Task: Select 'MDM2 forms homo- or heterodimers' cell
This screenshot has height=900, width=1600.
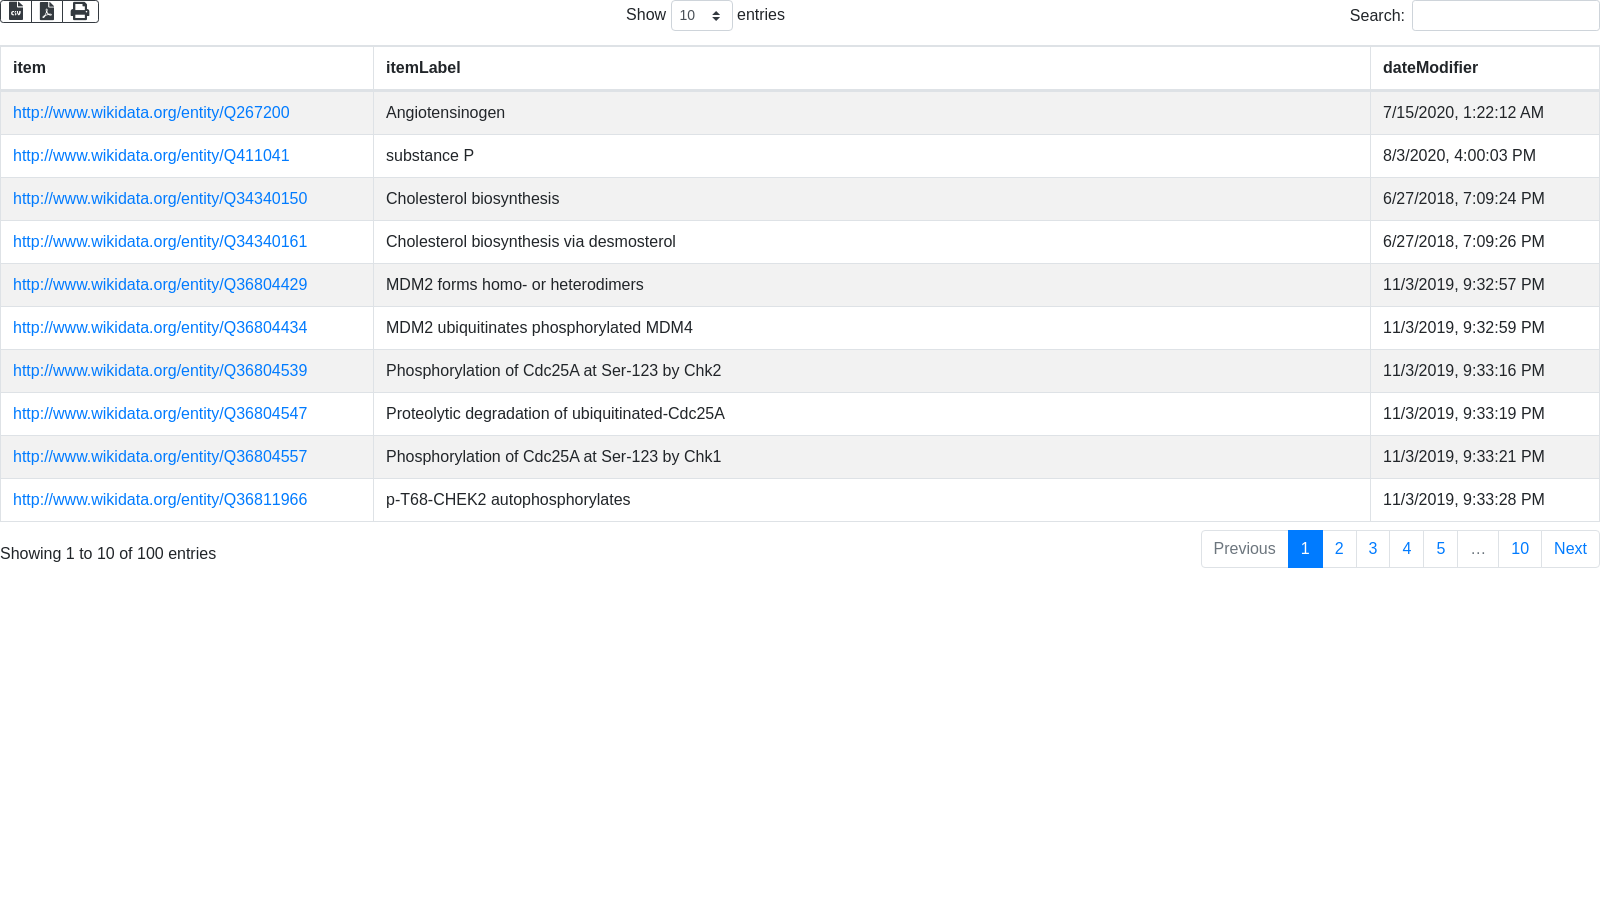Action: click(x=872, y=285)
